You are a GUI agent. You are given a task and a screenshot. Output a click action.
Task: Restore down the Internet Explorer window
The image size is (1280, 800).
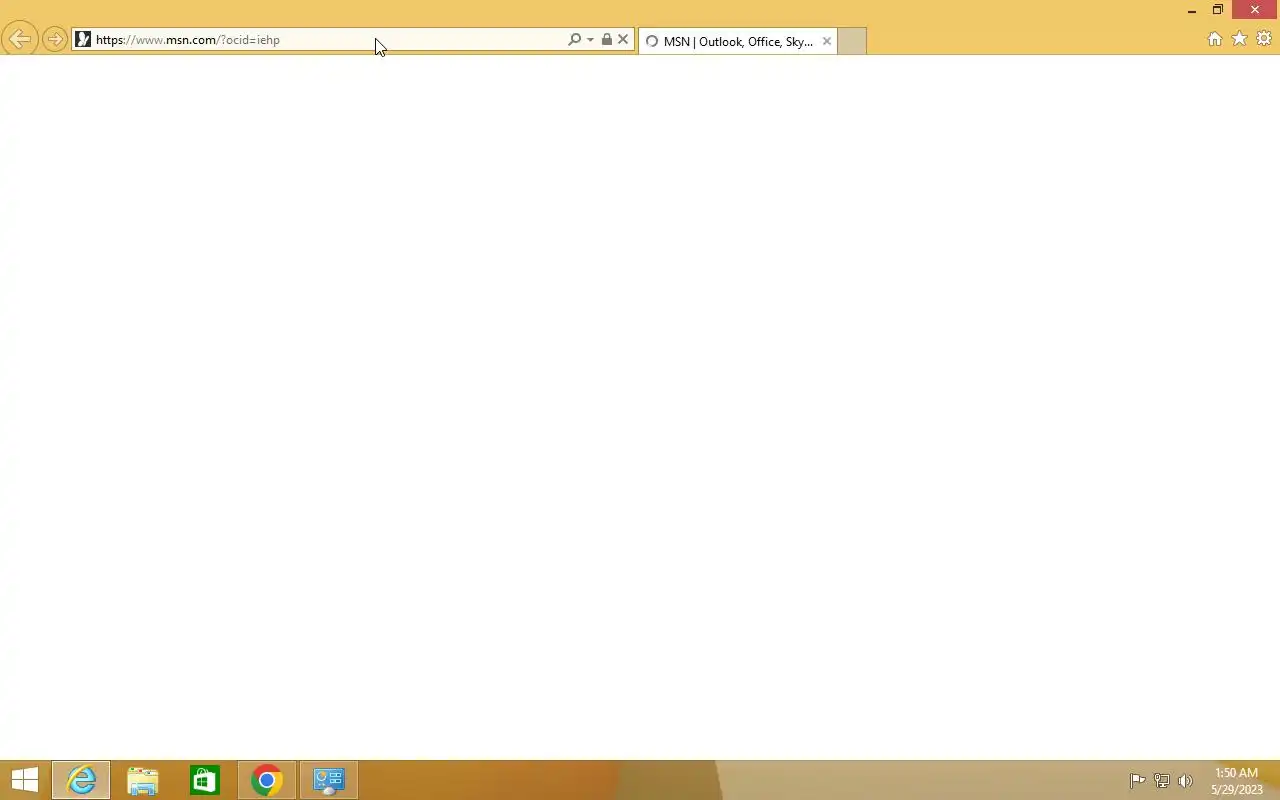point(1218,10)
